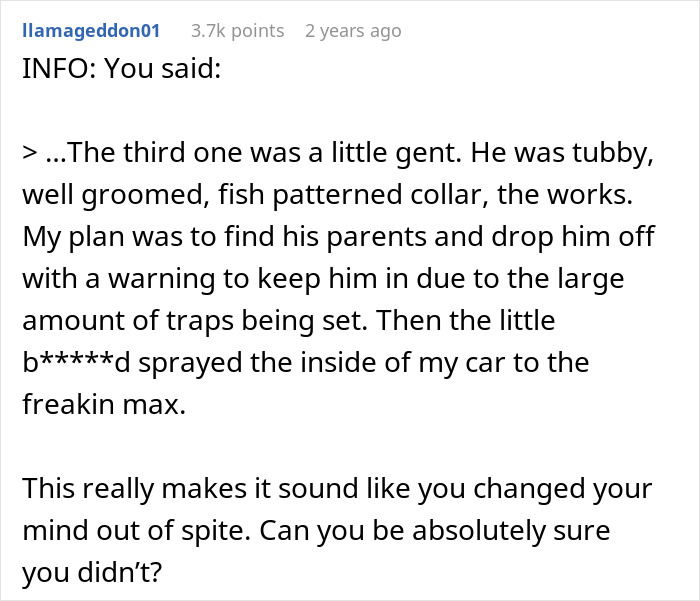
Task: Click the INFO: You said: line
Action: tap(121, 69)
